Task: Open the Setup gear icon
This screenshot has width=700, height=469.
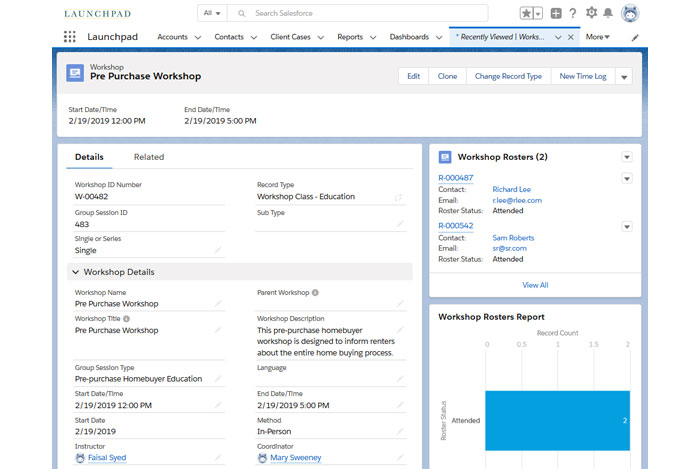Action: [x=592, y=13]
